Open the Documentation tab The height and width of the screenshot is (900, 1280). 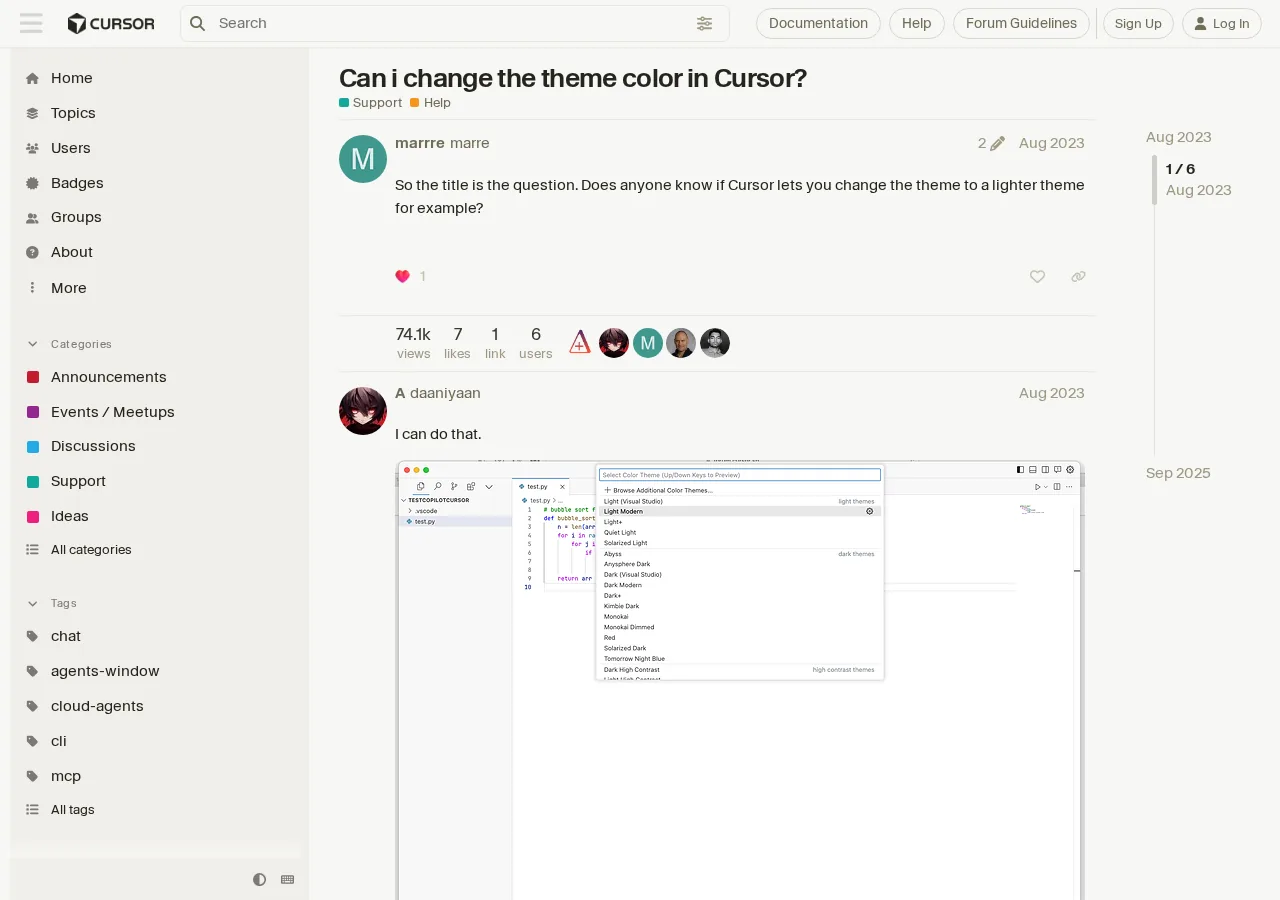[818, 23]
